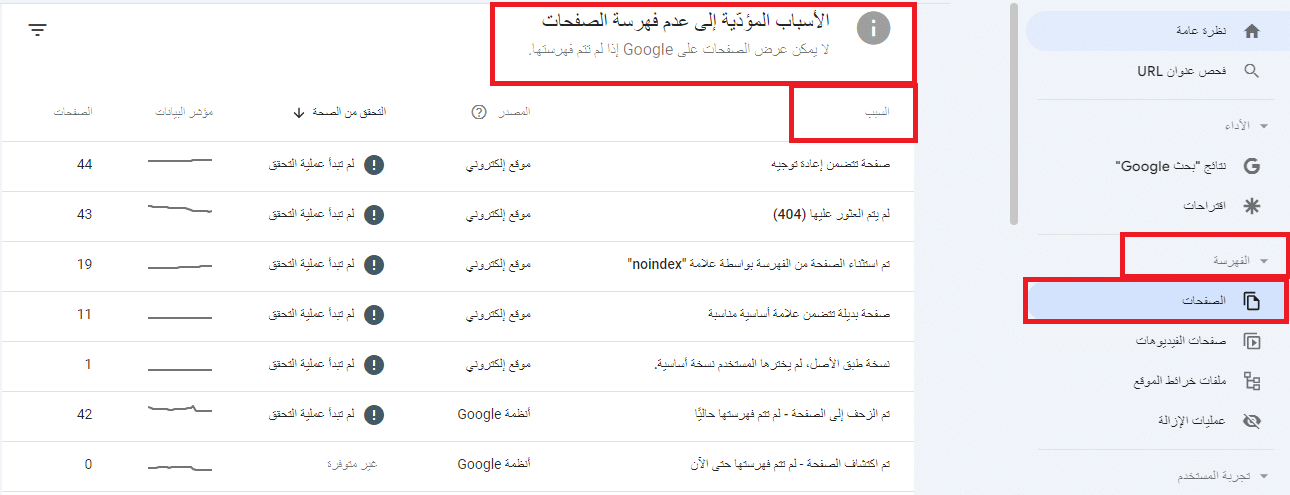
Task: Expand the تجربة المستخدم section
Action: 1264,477
